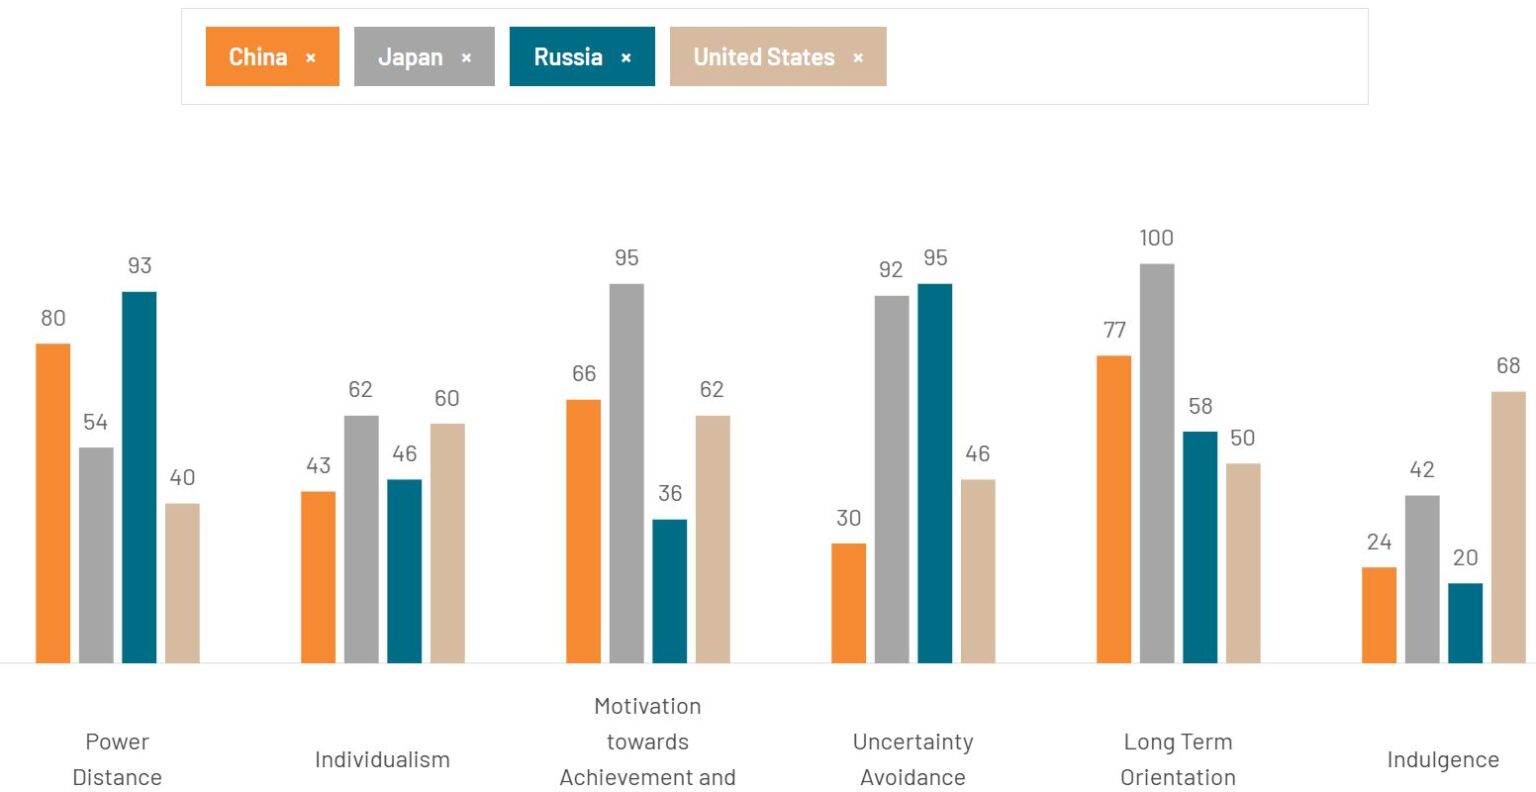Click the Power Distance axis label
Screen dimensions: 1536x792
pyautogui.click(x=117, y=759)
